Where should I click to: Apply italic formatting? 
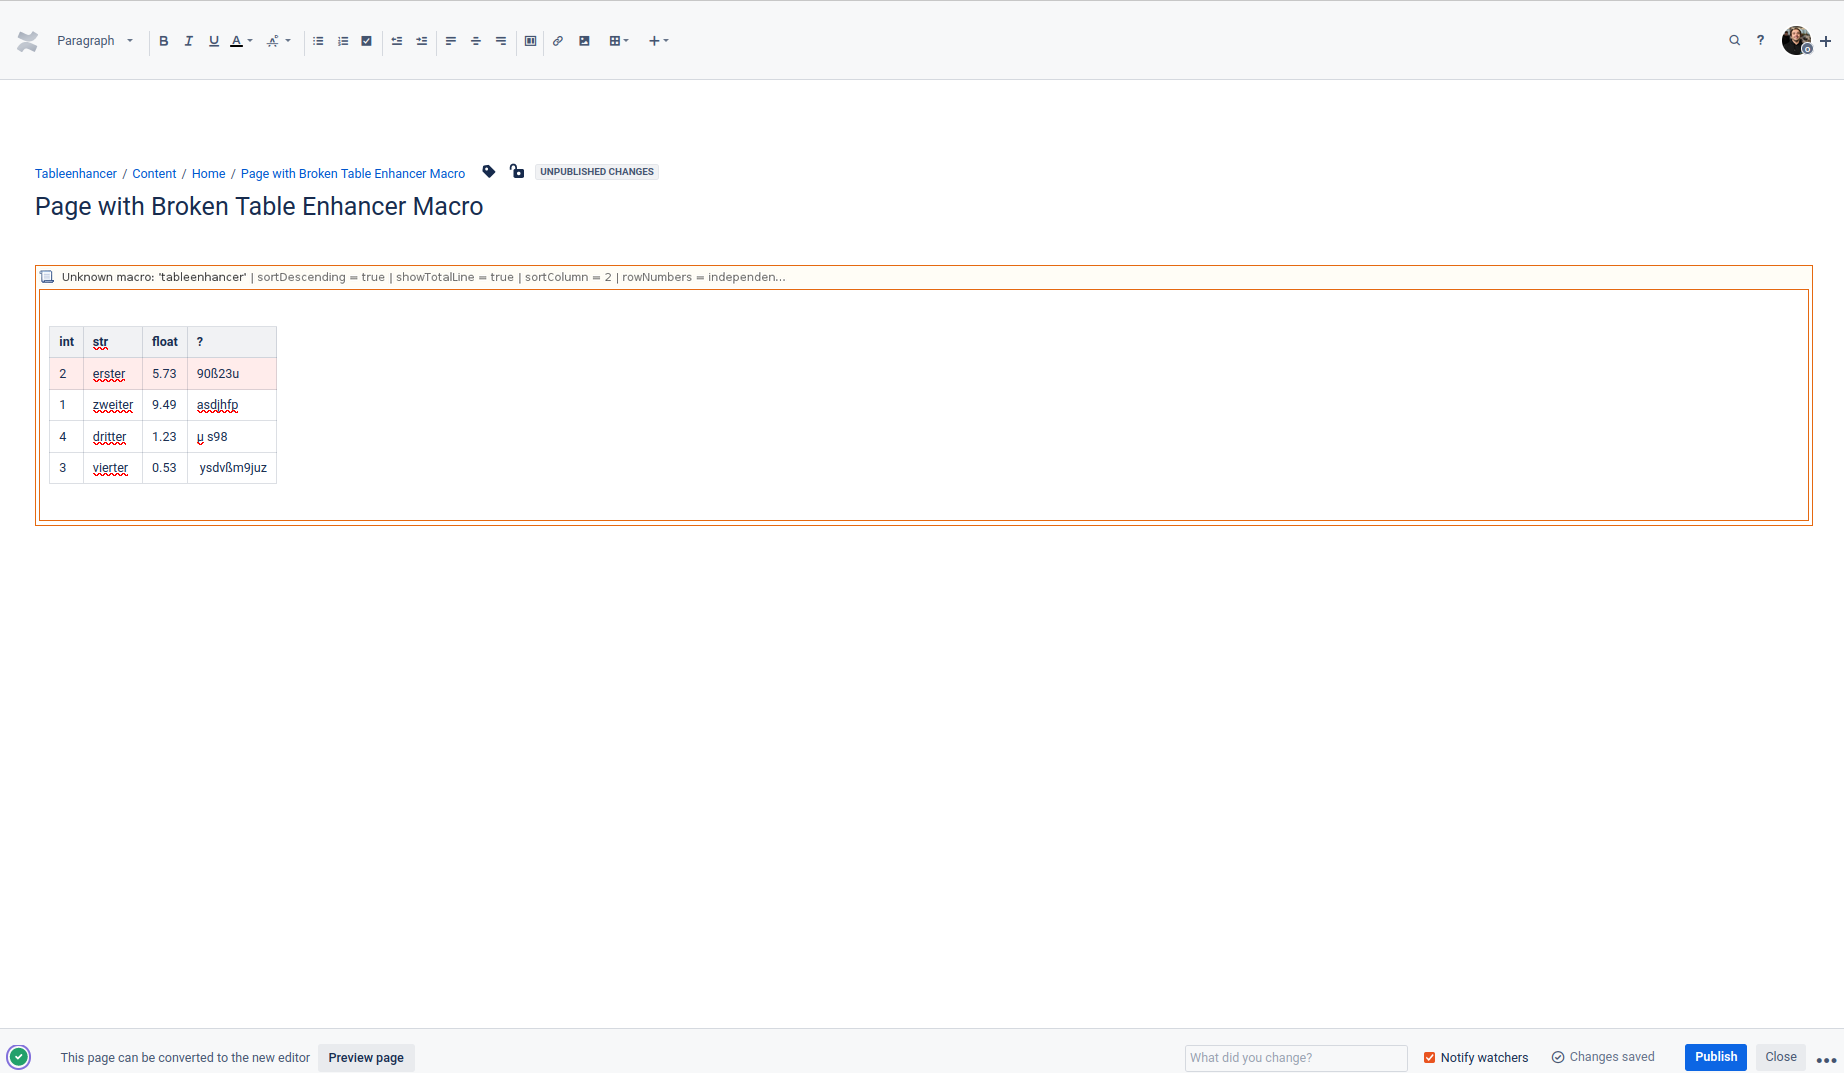(x=188, y=41)
